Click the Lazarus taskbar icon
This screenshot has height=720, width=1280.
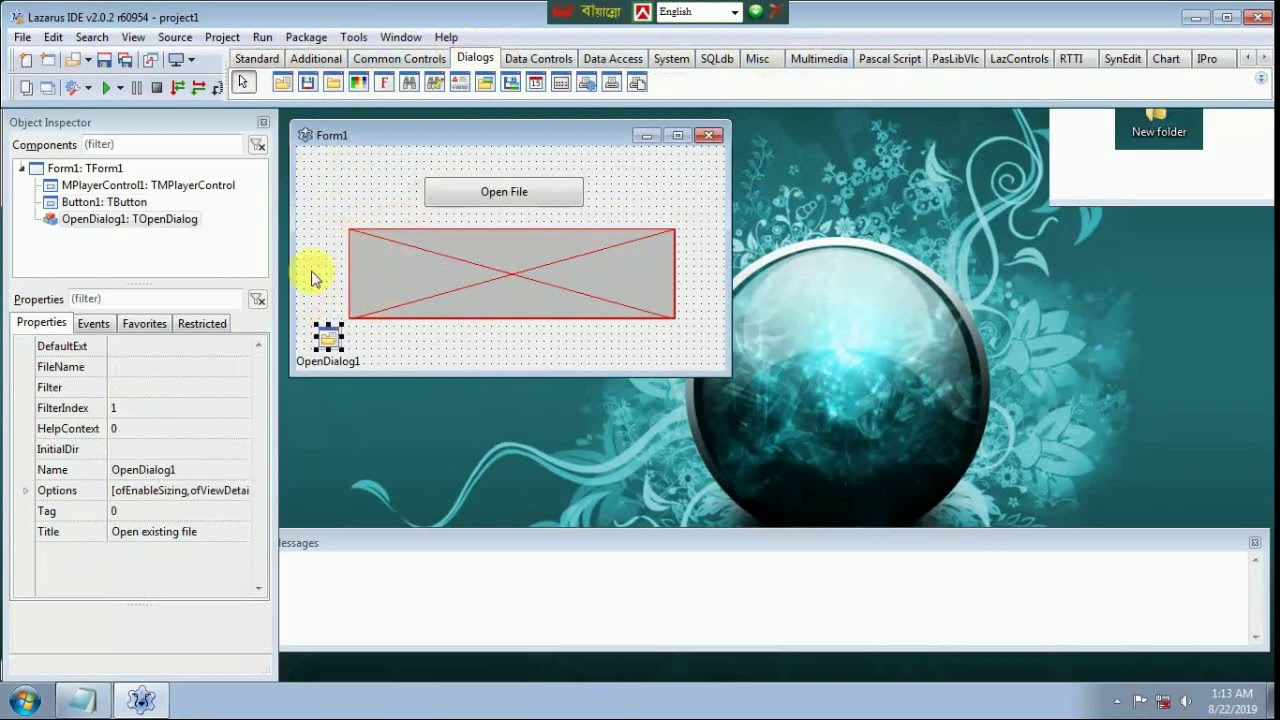[141, 700]
